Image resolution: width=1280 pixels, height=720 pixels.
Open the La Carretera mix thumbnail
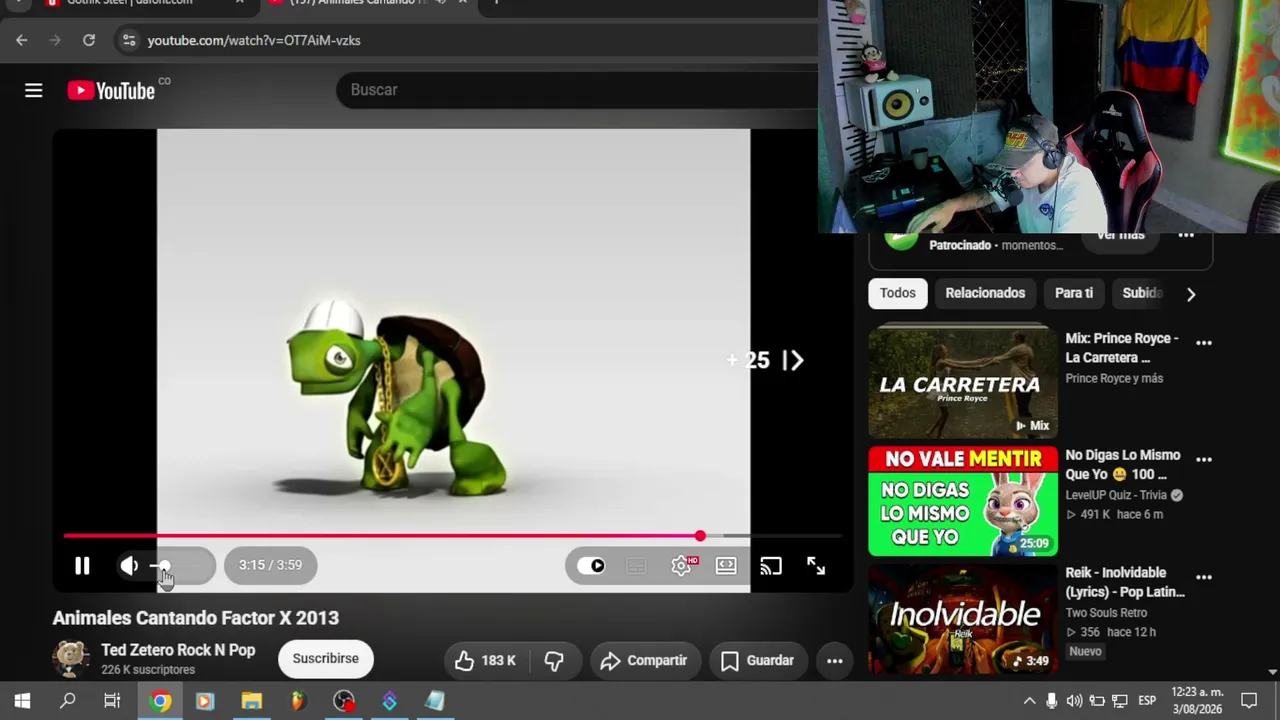tap(963, 382)
